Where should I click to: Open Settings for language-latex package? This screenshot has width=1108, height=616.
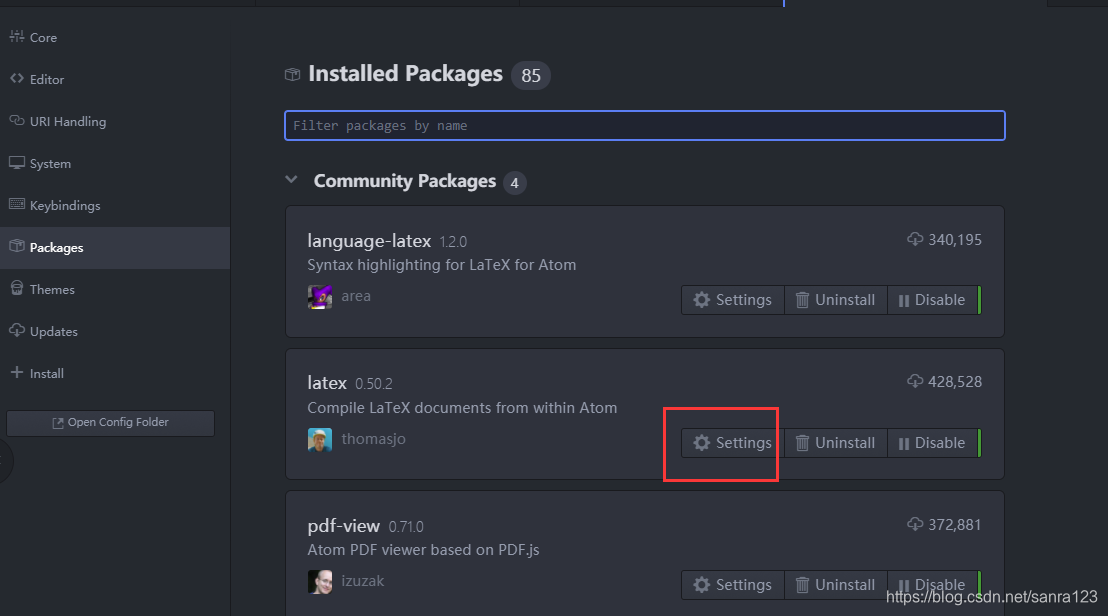(733, 300)
